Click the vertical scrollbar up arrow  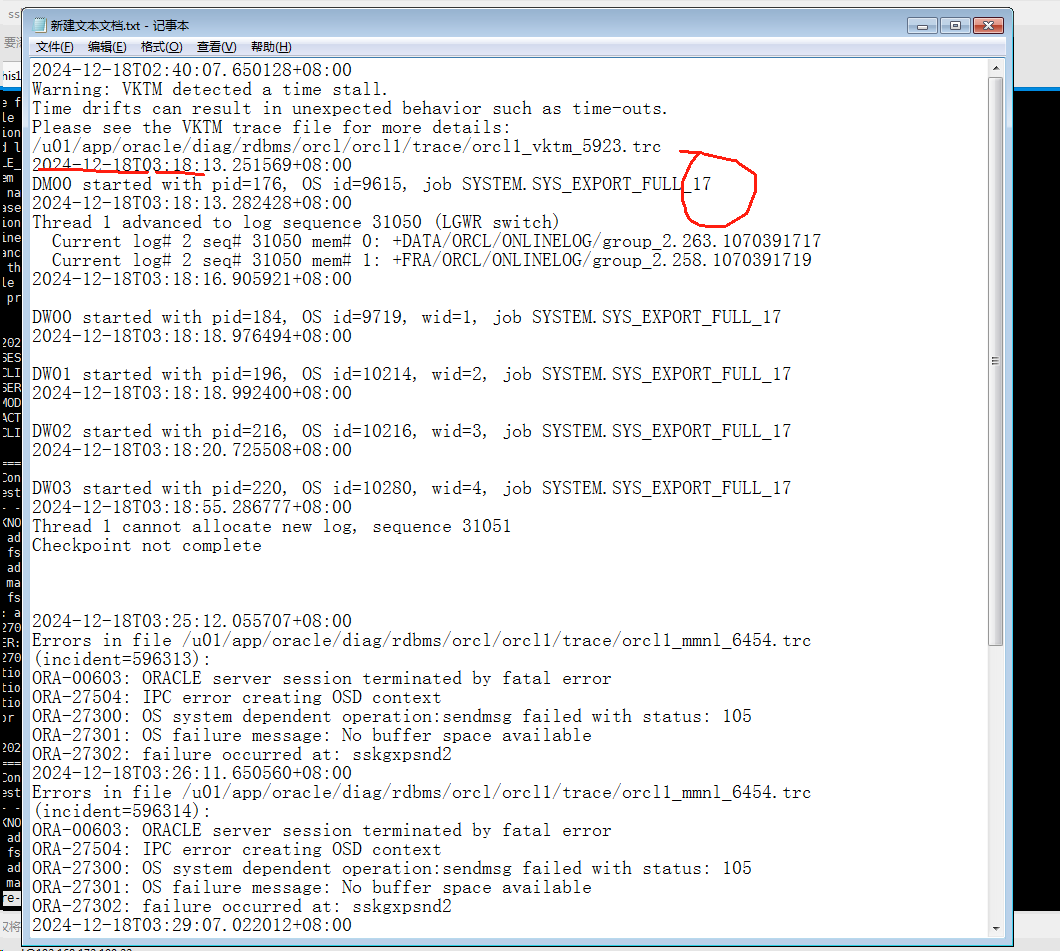point(996,68)
